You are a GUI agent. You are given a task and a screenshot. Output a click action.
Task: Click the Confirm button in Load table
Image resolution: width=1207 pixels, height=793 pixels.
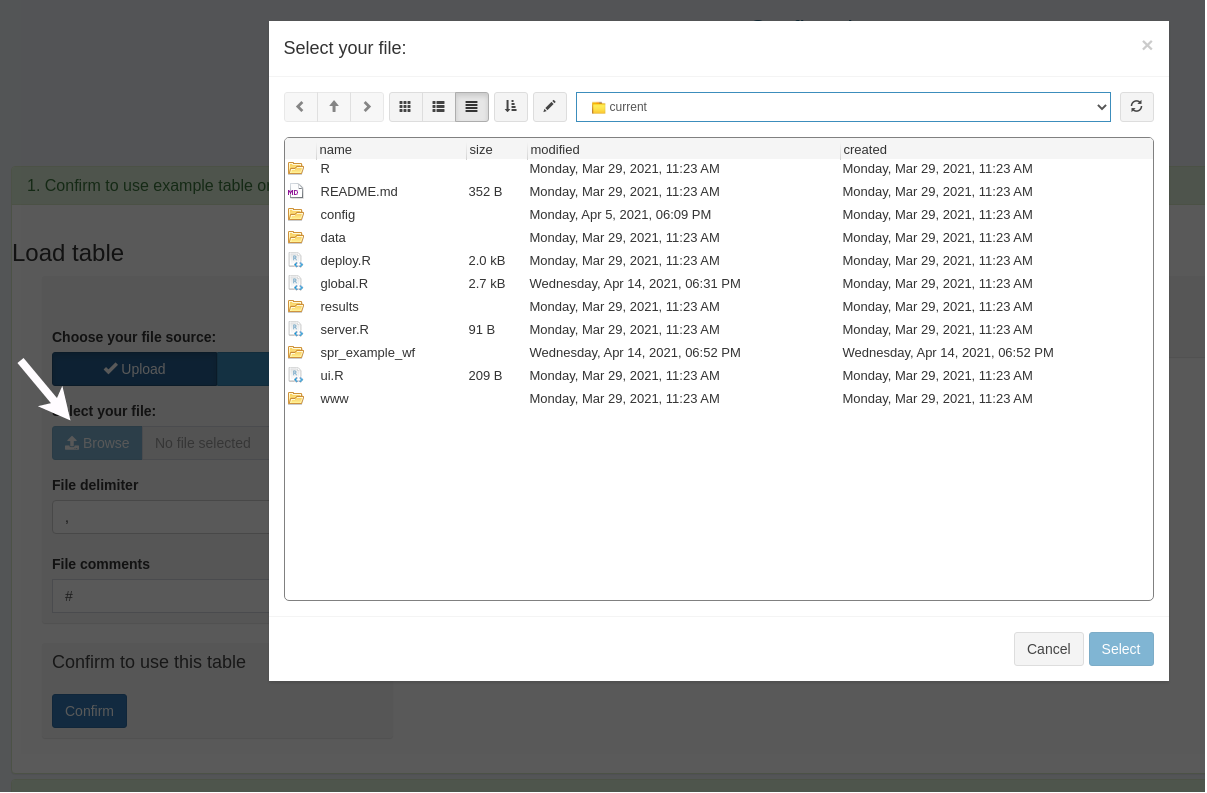[89, 711]
